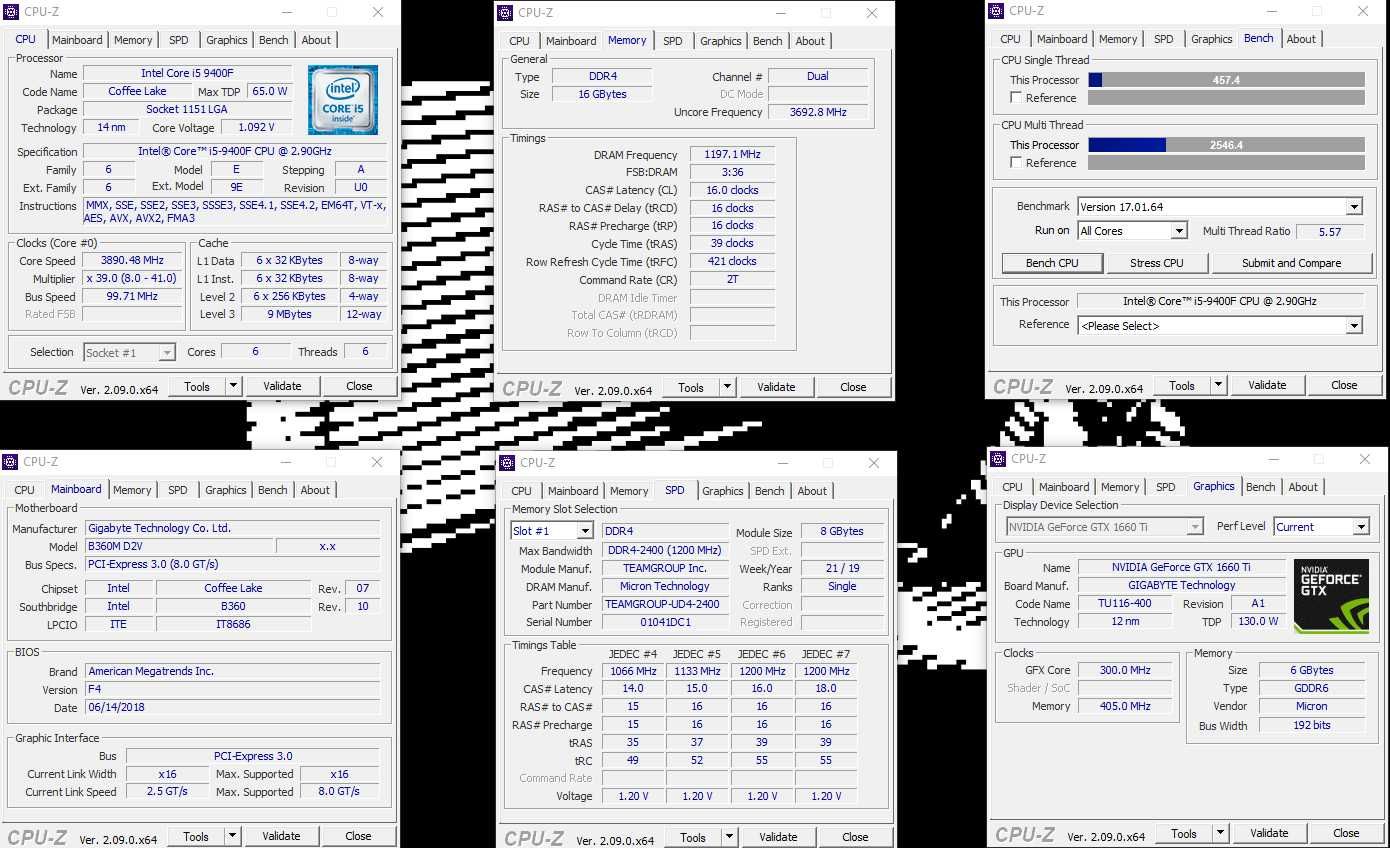Screen dimensions: 1390x848
Task: Enable Reference checkbox under CPU Multi Thread
Action: [x=1016, y=163]
